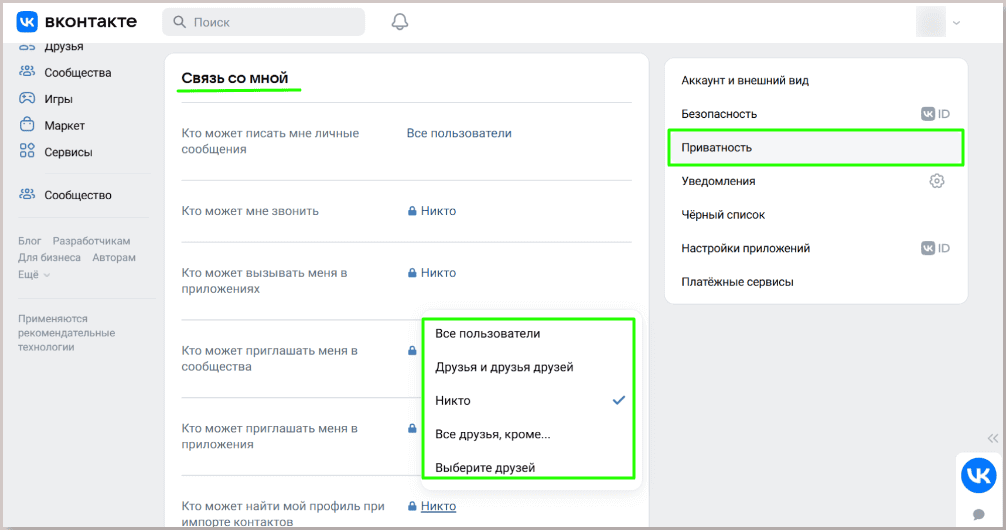Open the chat bubble icon at bottom right

[978, 514]
